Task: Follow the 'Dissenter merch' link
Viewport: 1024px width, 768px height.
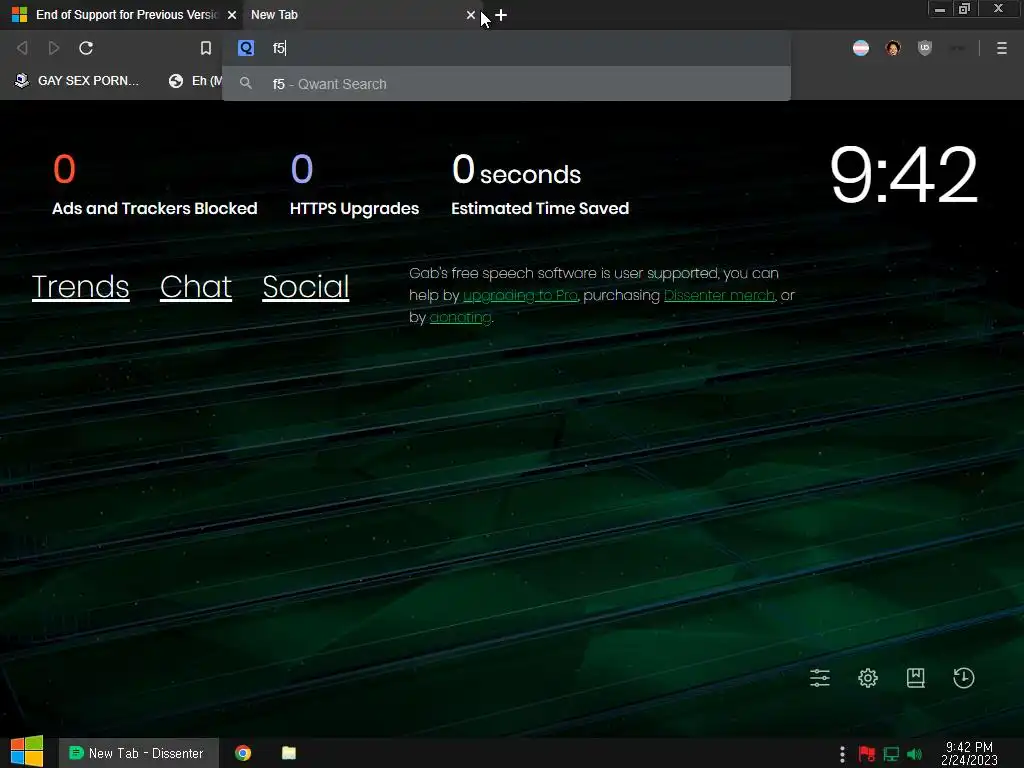Action: pyautogui.click(x=719, y=295)
